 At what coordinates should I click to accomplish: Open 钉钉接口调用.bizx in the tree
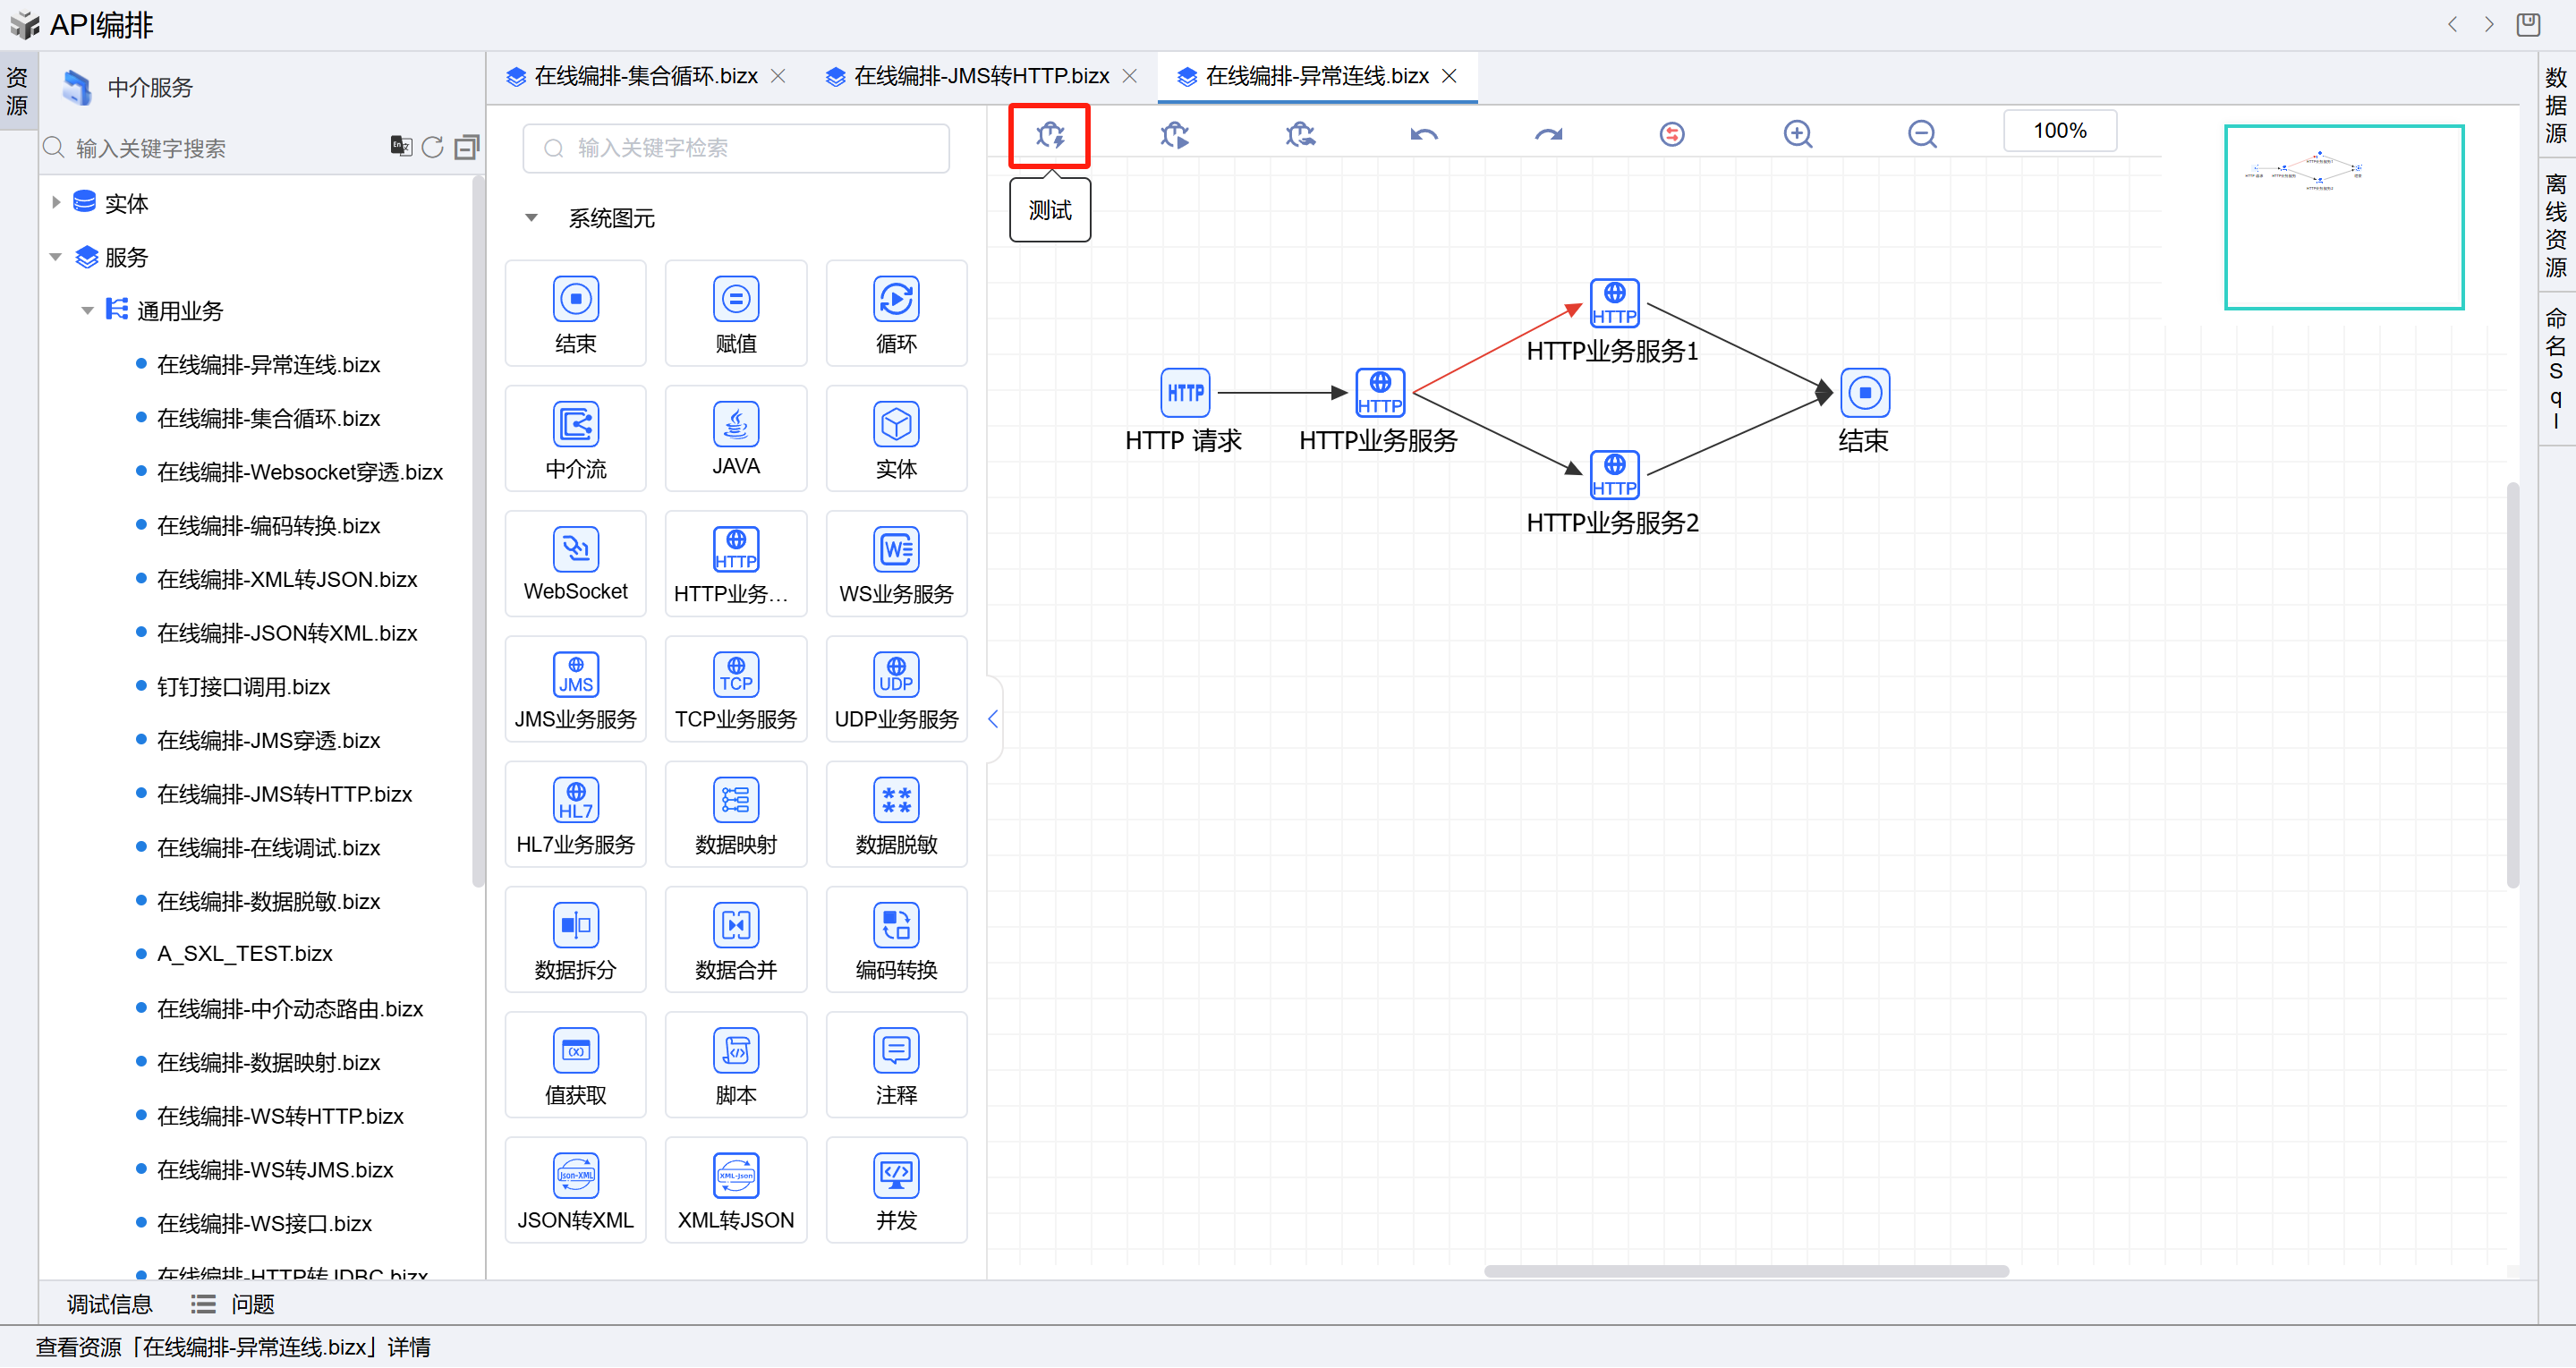pyautogui.click(x=243, y=687)
